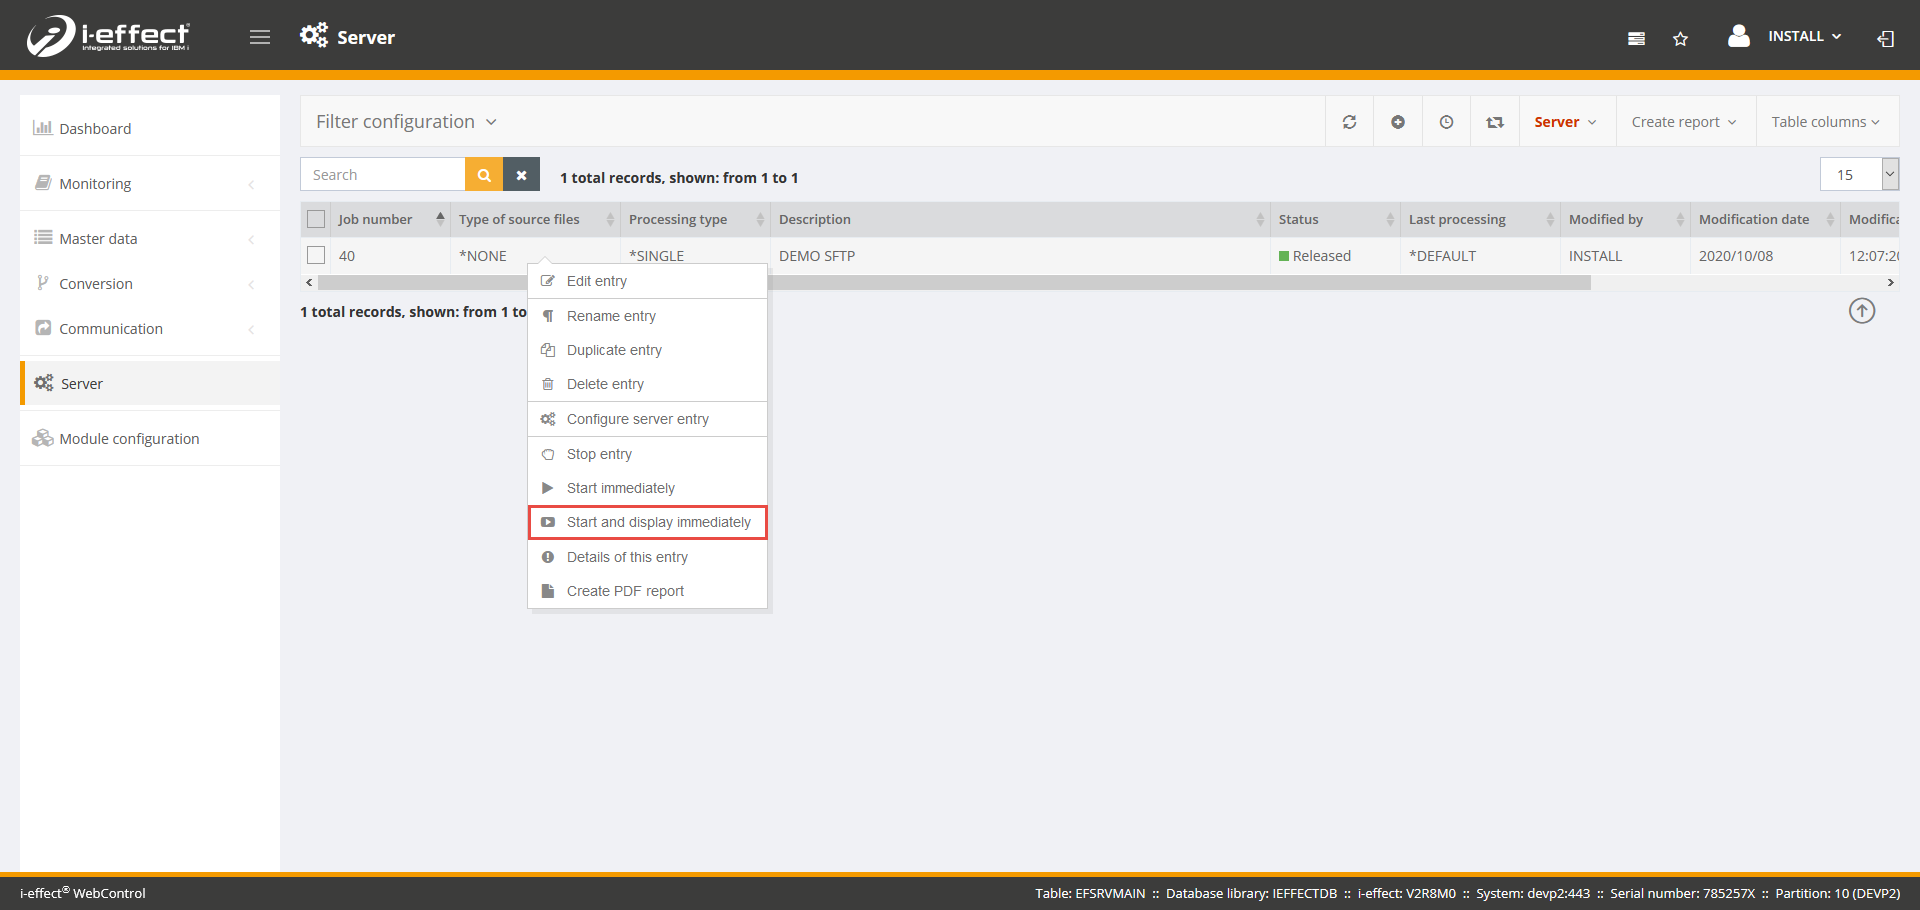Click the favorites star icon in header
This screenshot has width=1920, height=910.
[1680, 39]
